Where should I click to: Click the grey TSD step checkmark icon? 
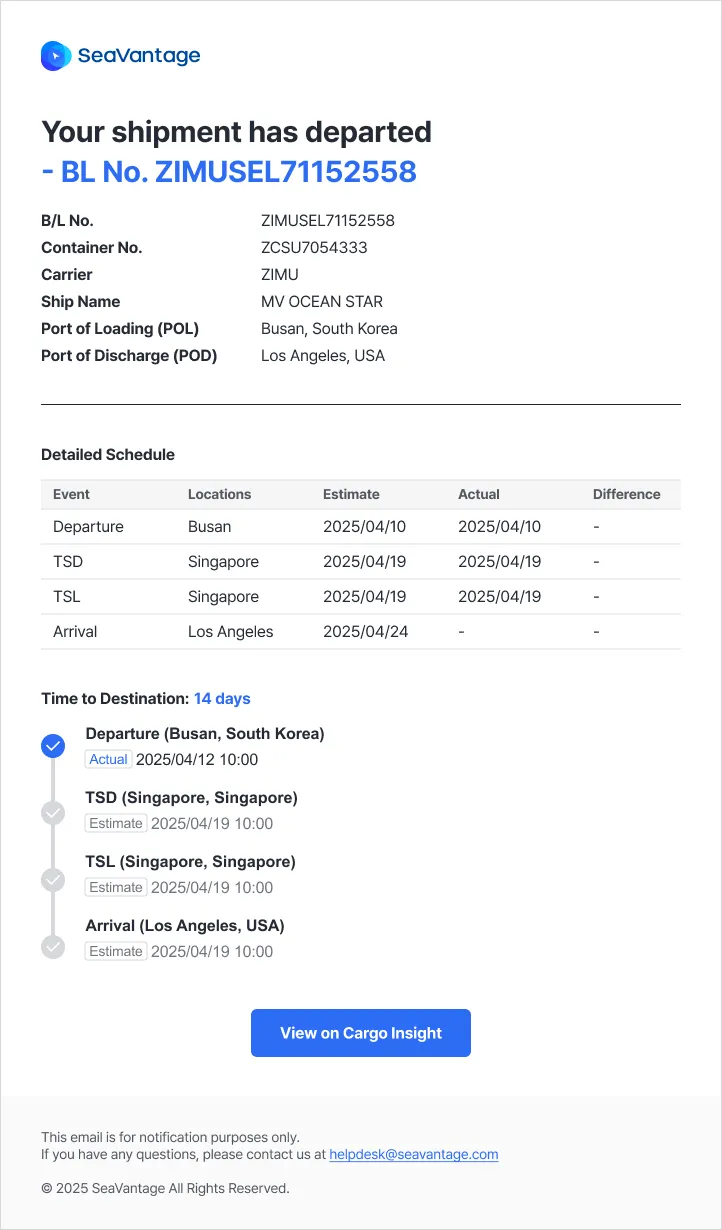(53, 813)
